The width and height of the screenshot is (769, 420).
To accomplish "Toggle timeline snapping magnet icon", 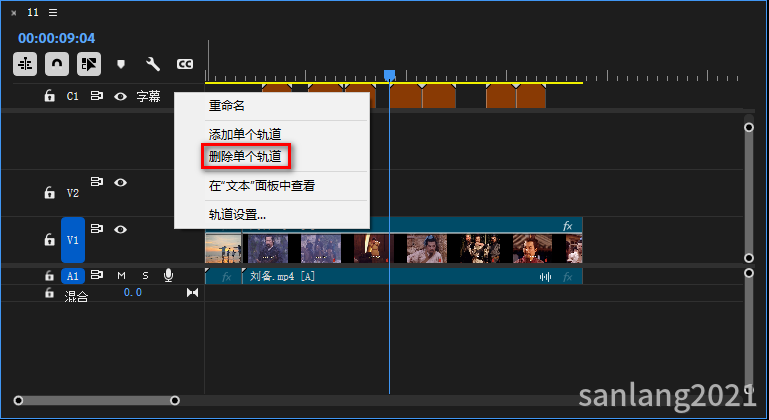I will 57,64.
